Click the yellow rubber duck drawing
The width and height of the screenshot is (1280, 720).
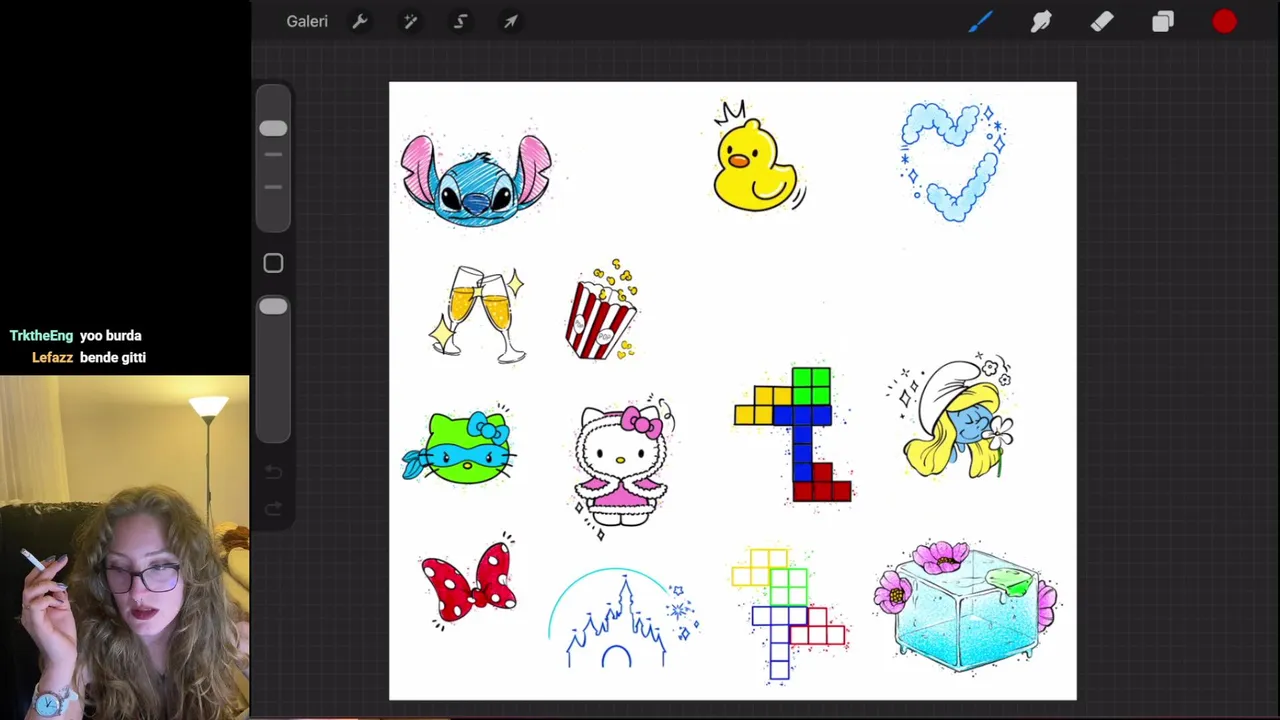757,157
